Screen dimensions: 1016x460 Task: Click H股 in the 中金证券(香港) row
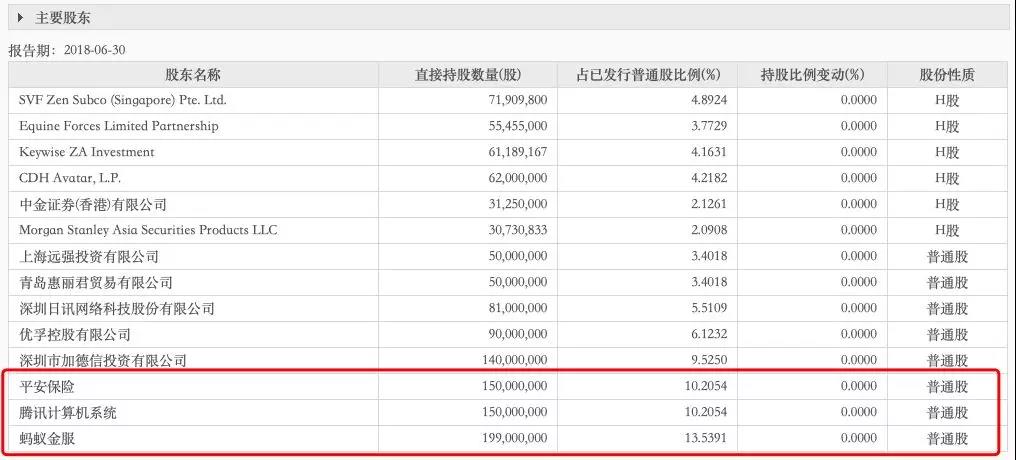click(947, 204)
